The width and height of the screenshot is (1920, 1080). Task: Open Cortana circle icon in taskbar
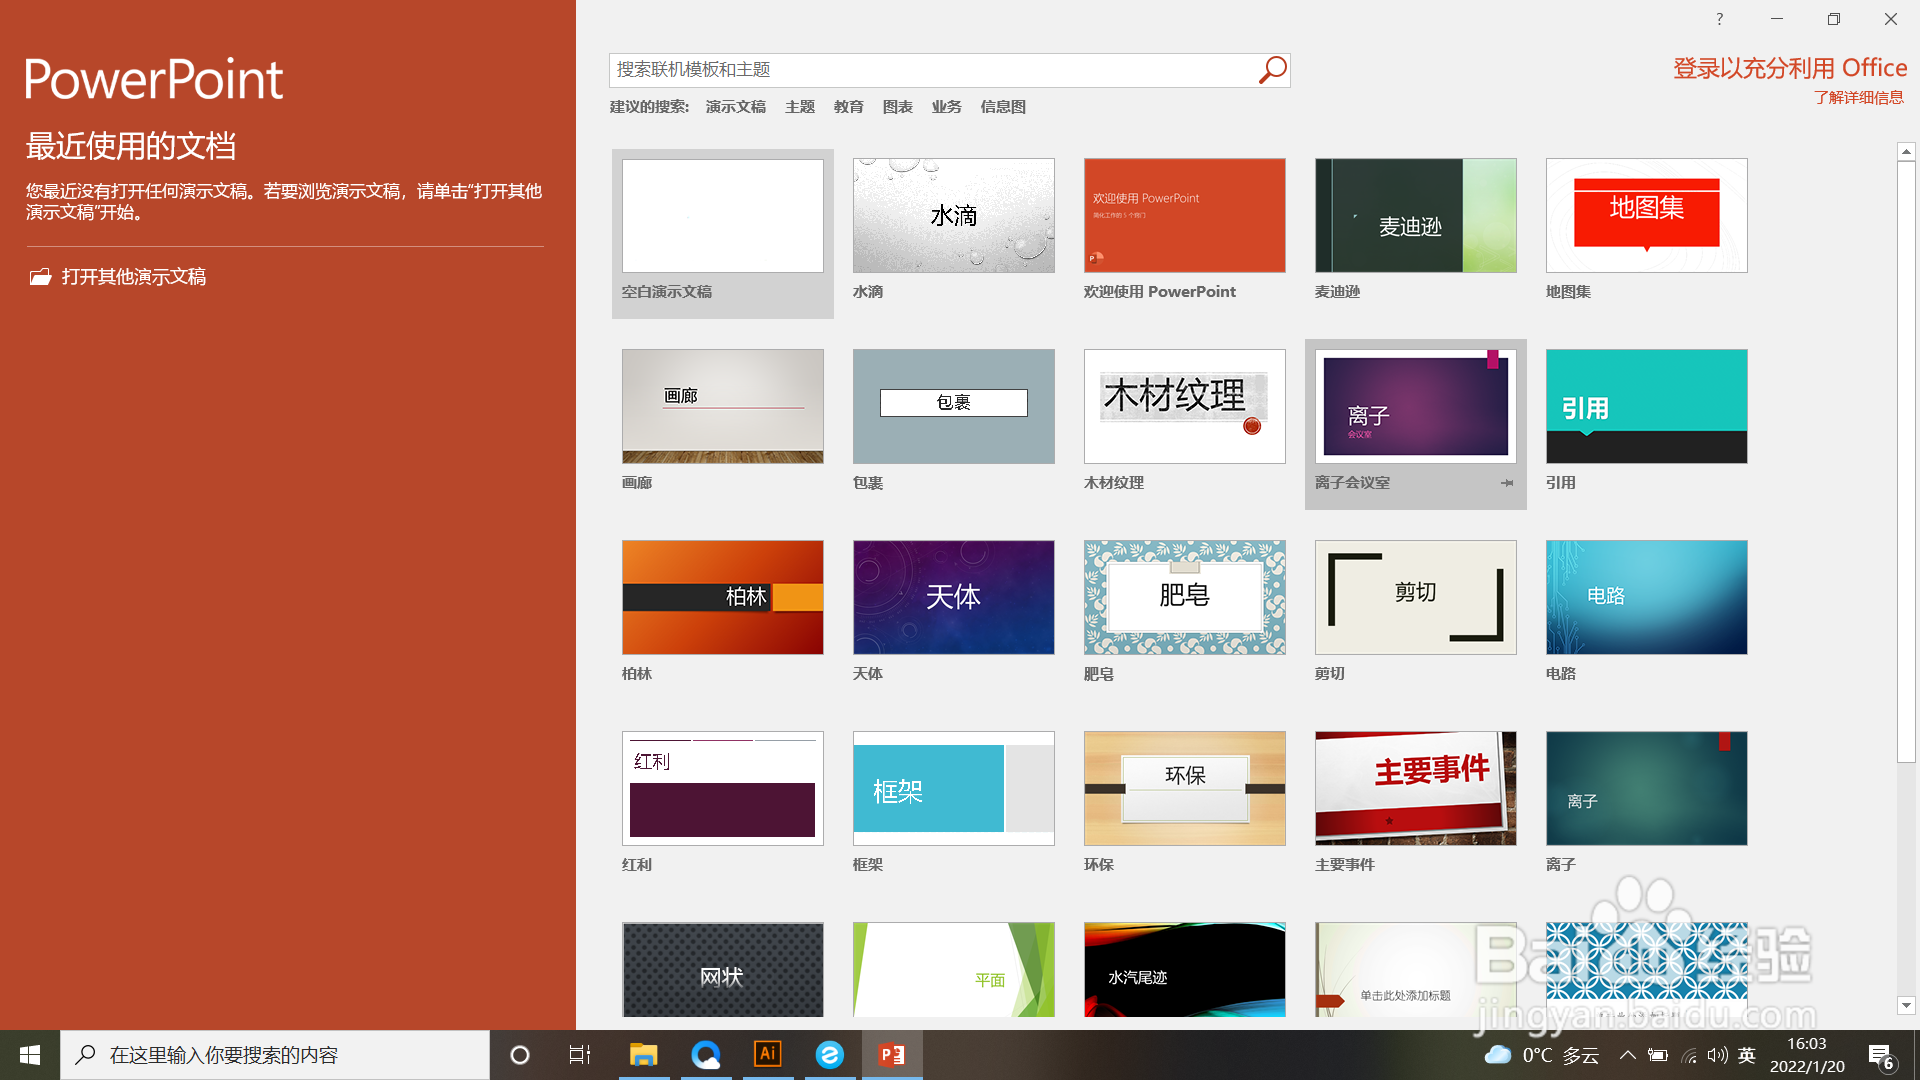point(520,1055)
